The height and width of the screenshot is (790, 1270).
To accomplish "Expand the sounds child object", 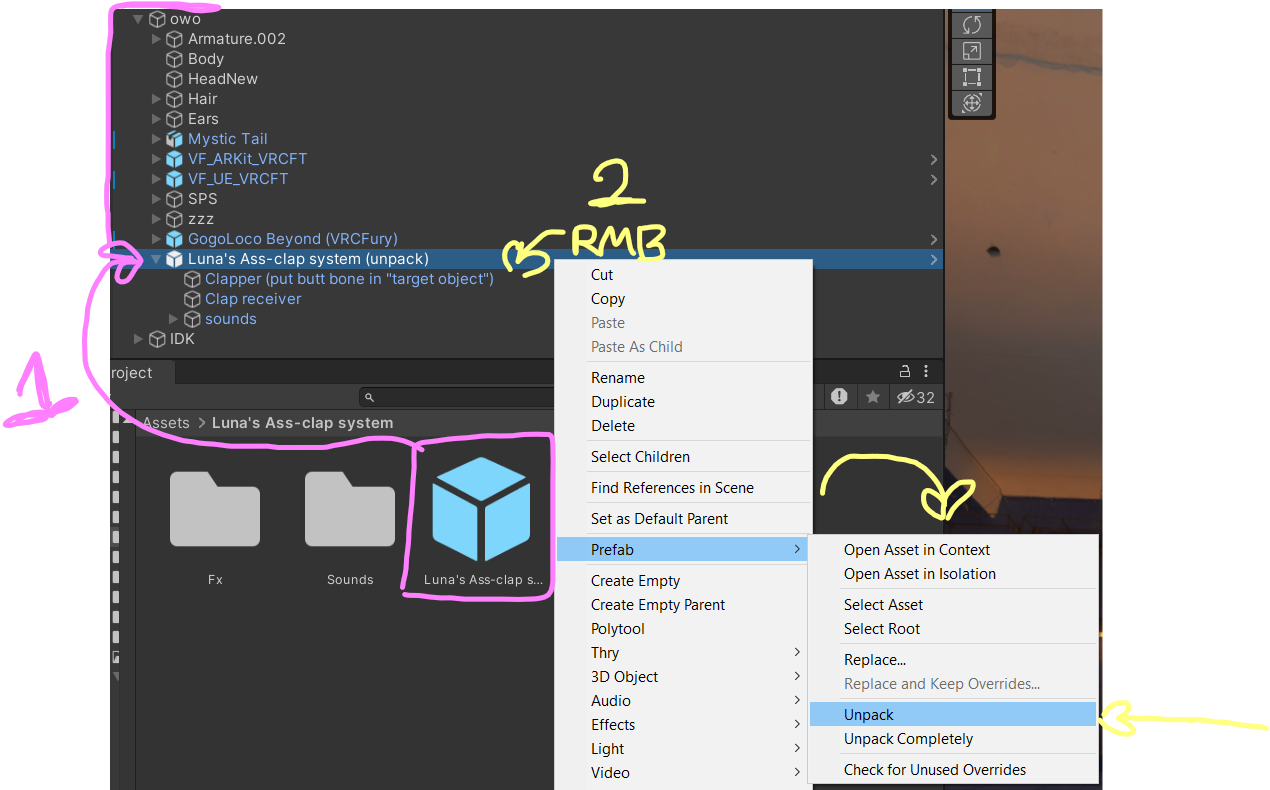I will tap(173, 319).
